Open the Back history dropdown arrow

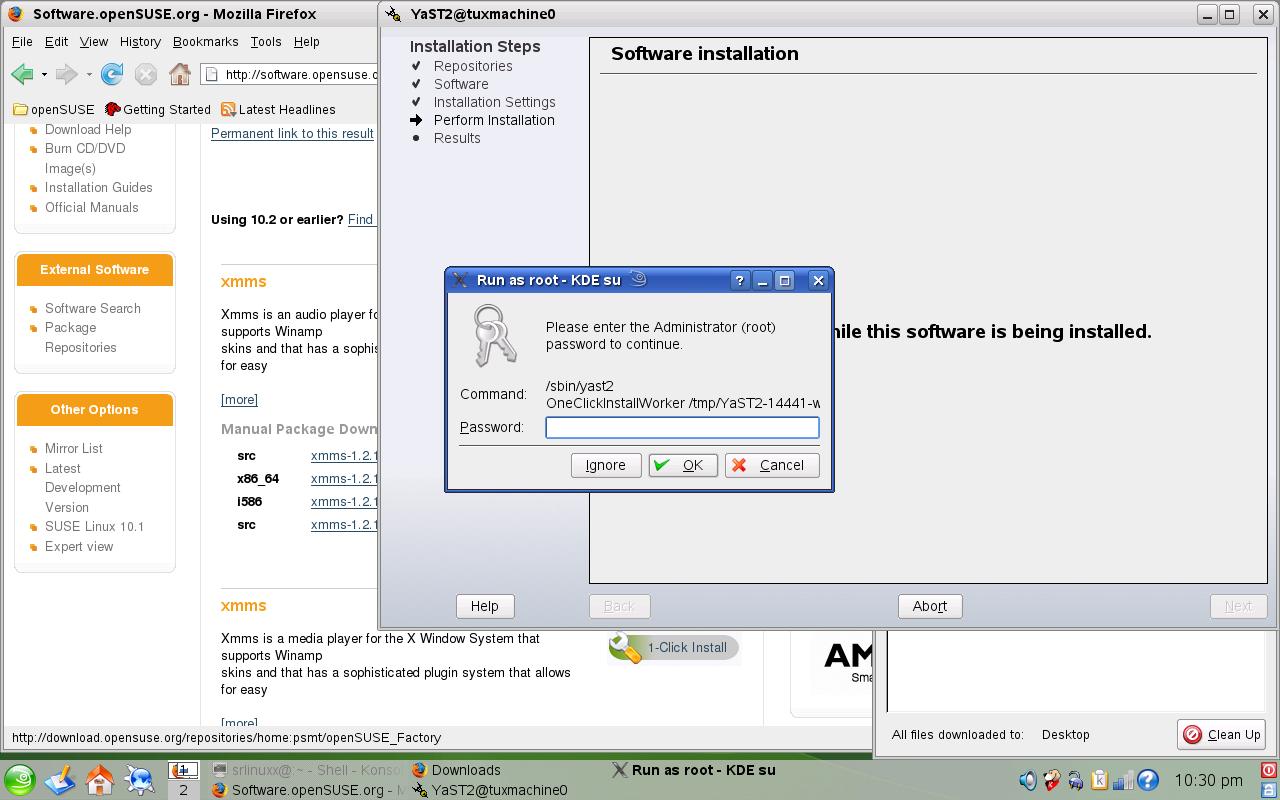tap(44, 74)
